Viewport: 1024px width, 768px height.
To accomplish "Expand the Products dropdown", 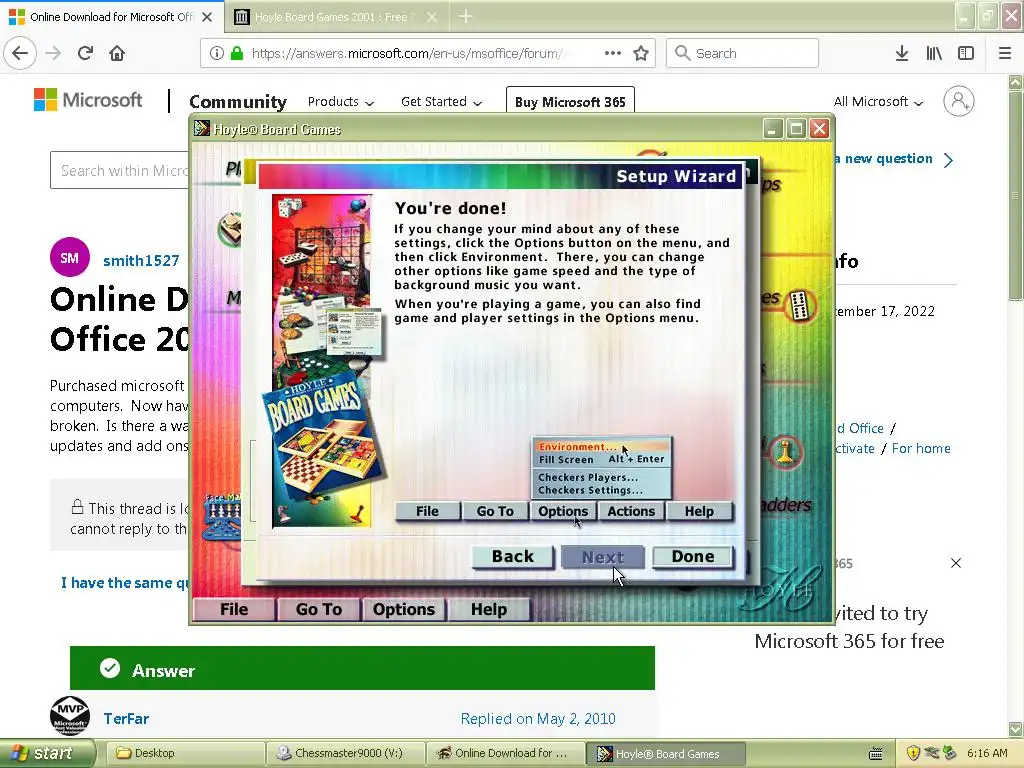I will click(340, 102).
